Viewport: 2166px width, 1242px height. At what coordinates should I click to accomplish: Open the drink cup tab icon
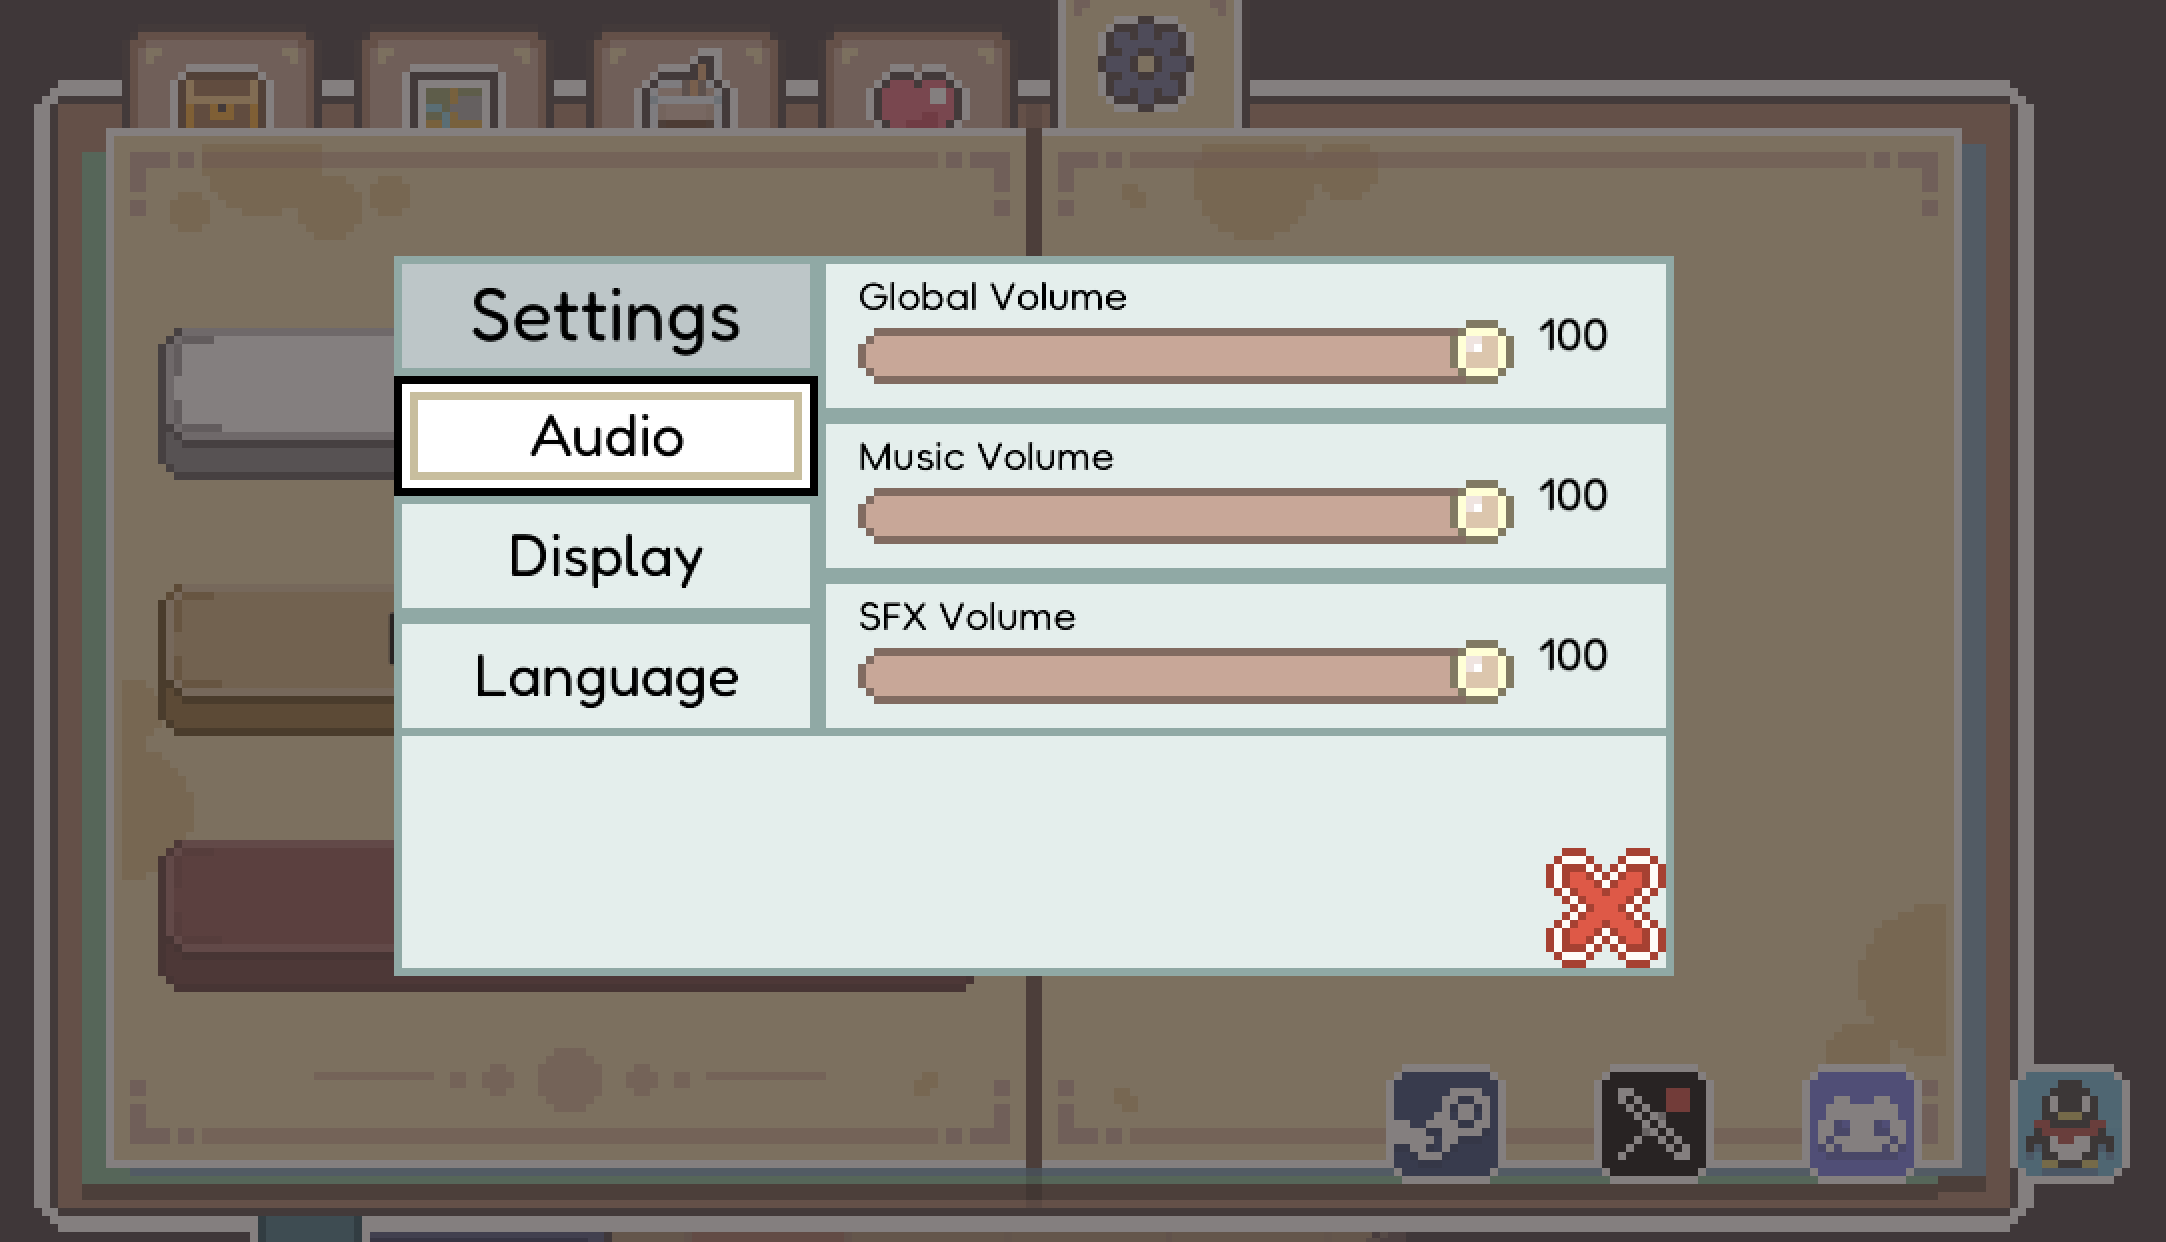tap(685, 95)
